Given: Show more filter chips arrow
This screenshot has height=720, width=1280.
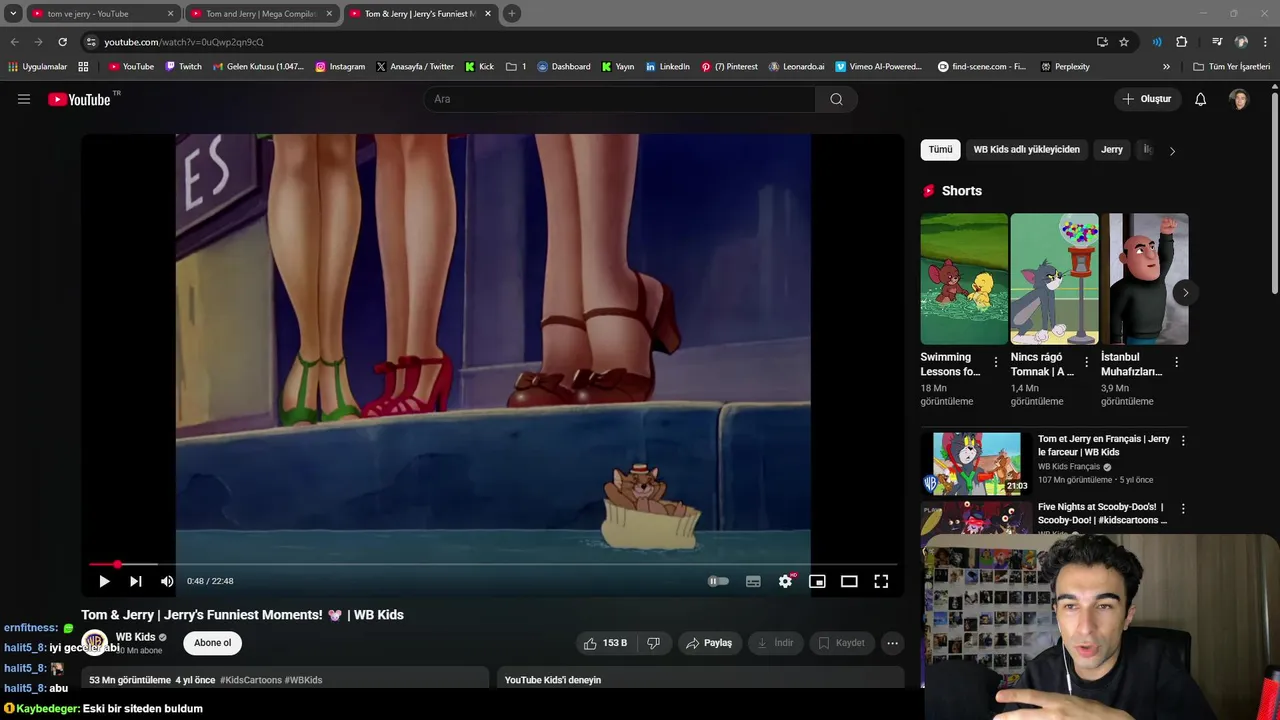Looking at the screenshot, I should click(1172, 151).
